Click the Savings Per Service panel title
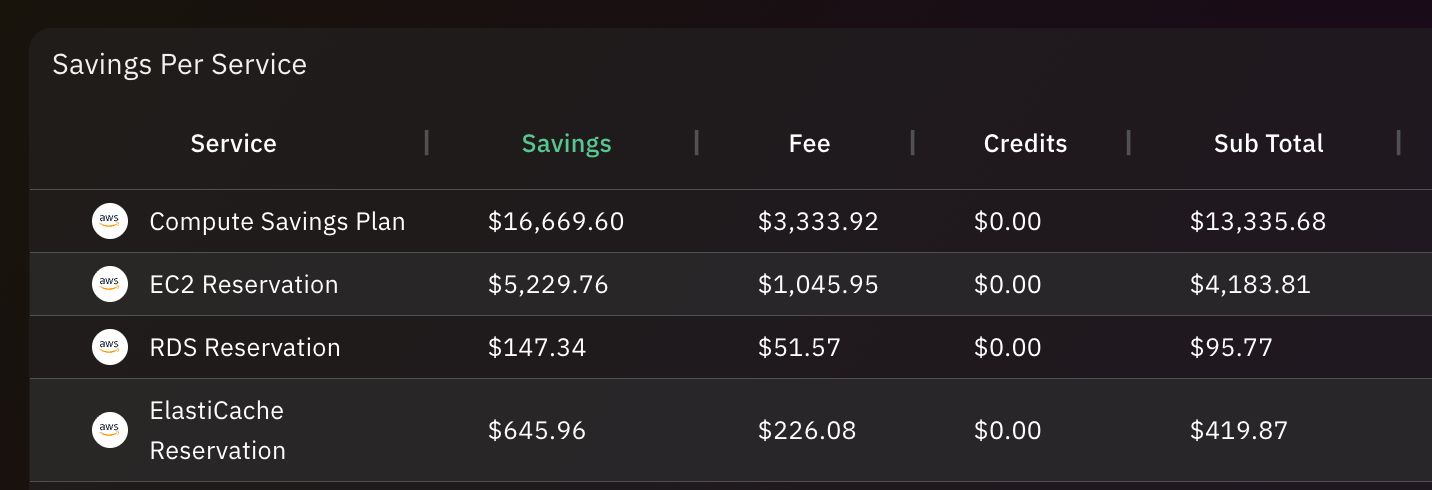Image resolution: width=1432 pixels, height=490 pixels. coord(179,65)
